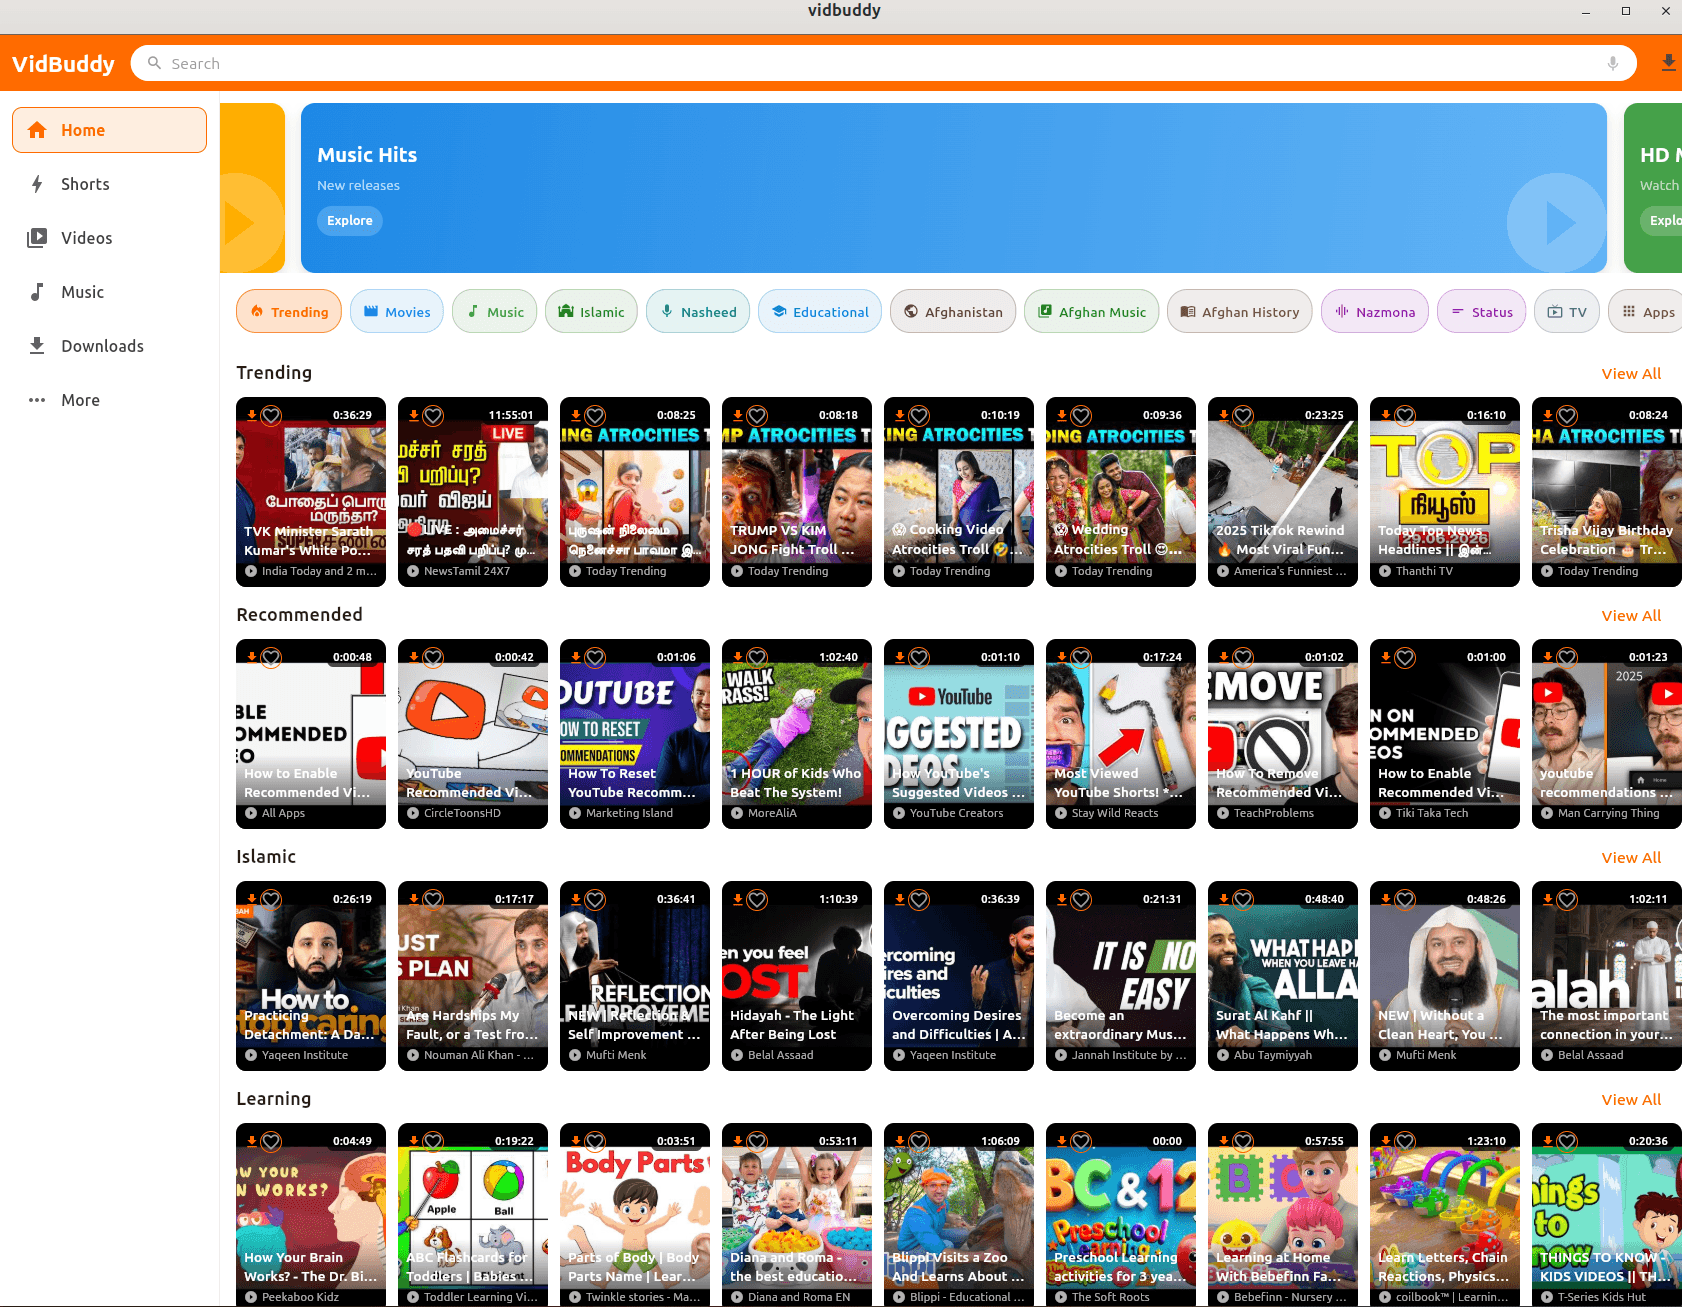Click download arrow on 'Blippi Visits a Zoo' card
1682x1307 pixels.
tap(900, 1141)
